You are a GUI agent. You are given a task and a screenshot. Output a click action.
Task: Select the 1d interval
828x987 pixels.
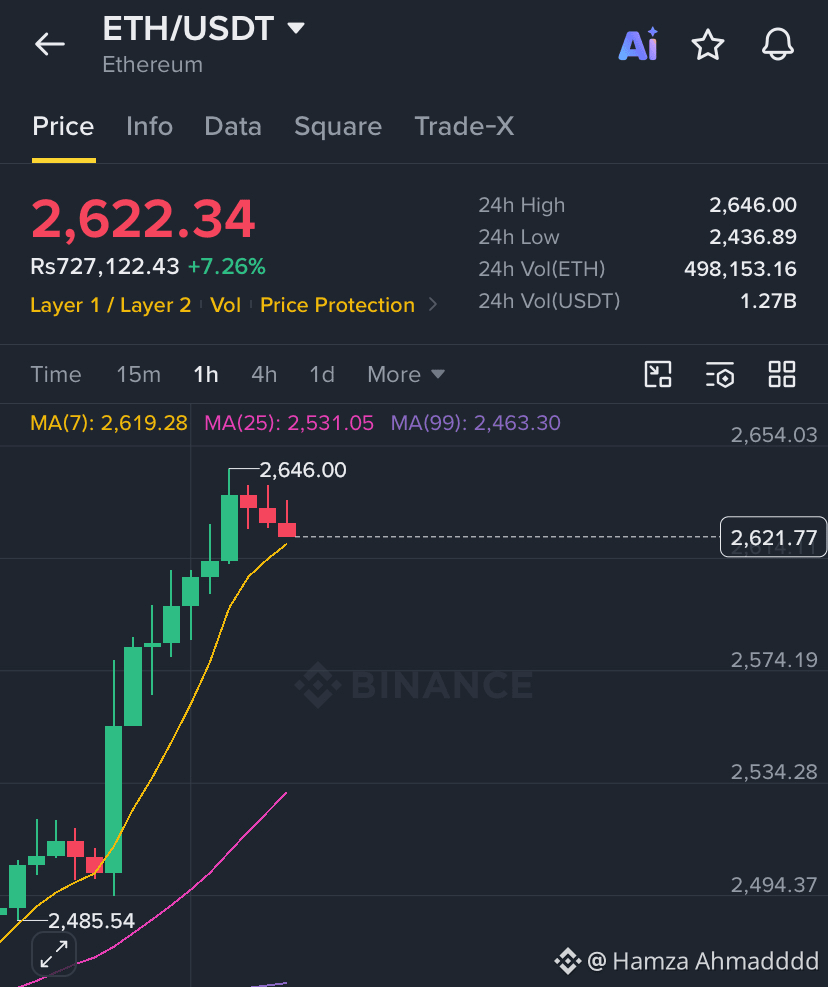coord(322,375)
